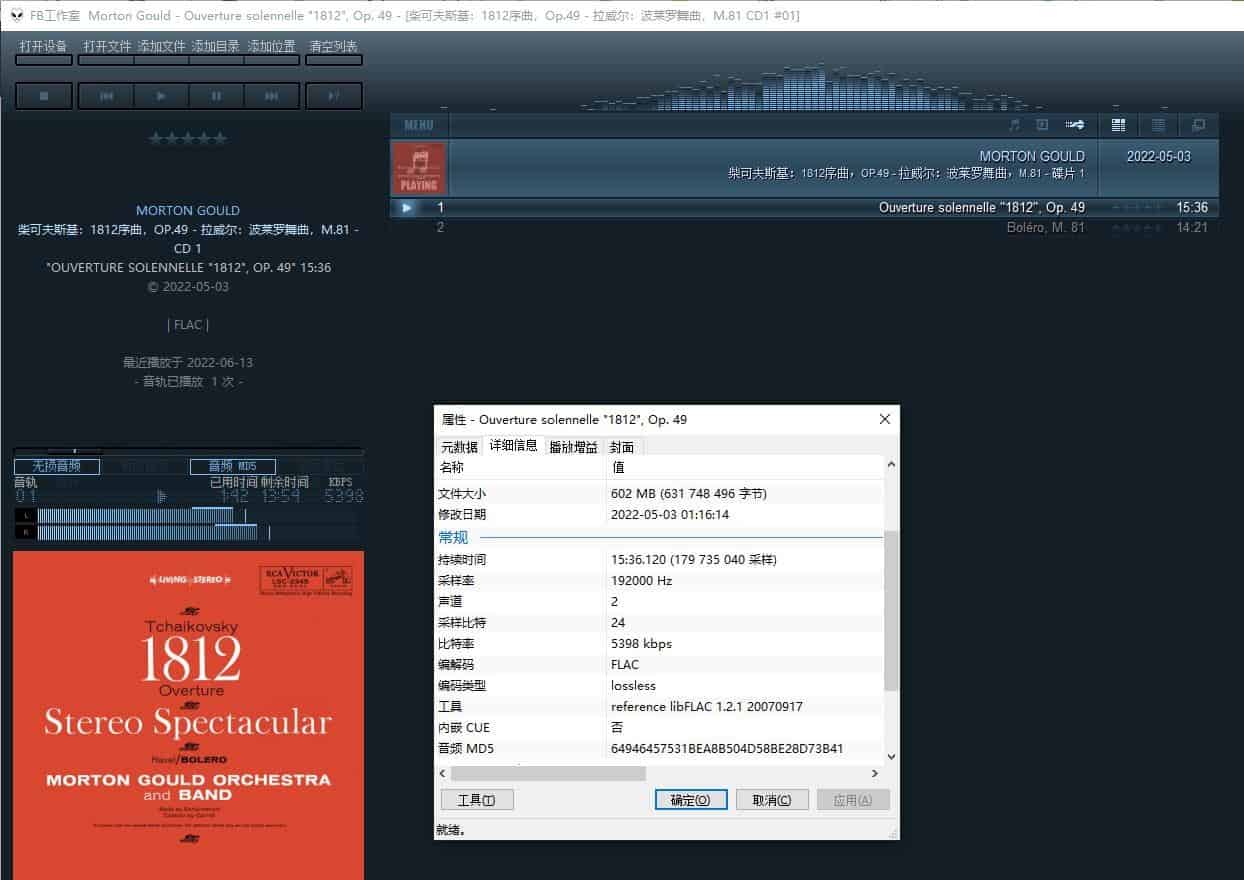The height and width of the screenshot is (880, 1244).
Task: Click the 音频 MD5 indicator box
Action: (x=232, y=466)
